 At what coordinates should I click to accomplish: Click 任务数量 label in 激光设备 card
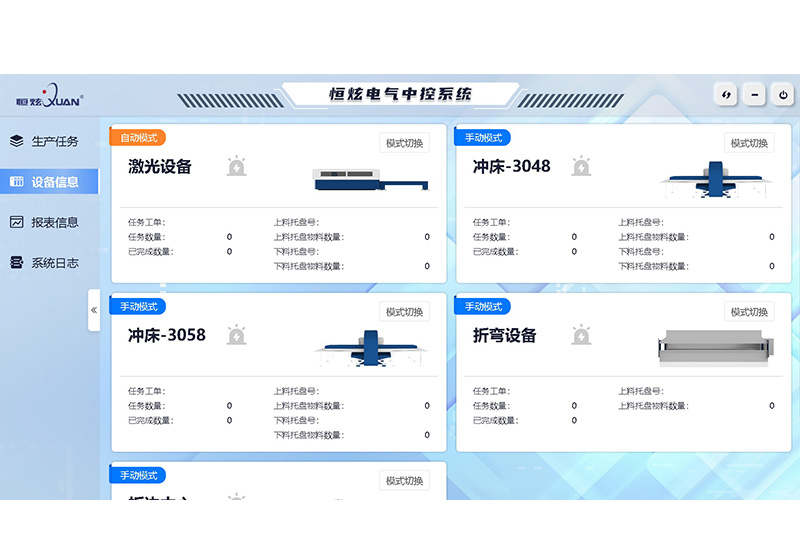pyautogui.click(x=147, y=237)
